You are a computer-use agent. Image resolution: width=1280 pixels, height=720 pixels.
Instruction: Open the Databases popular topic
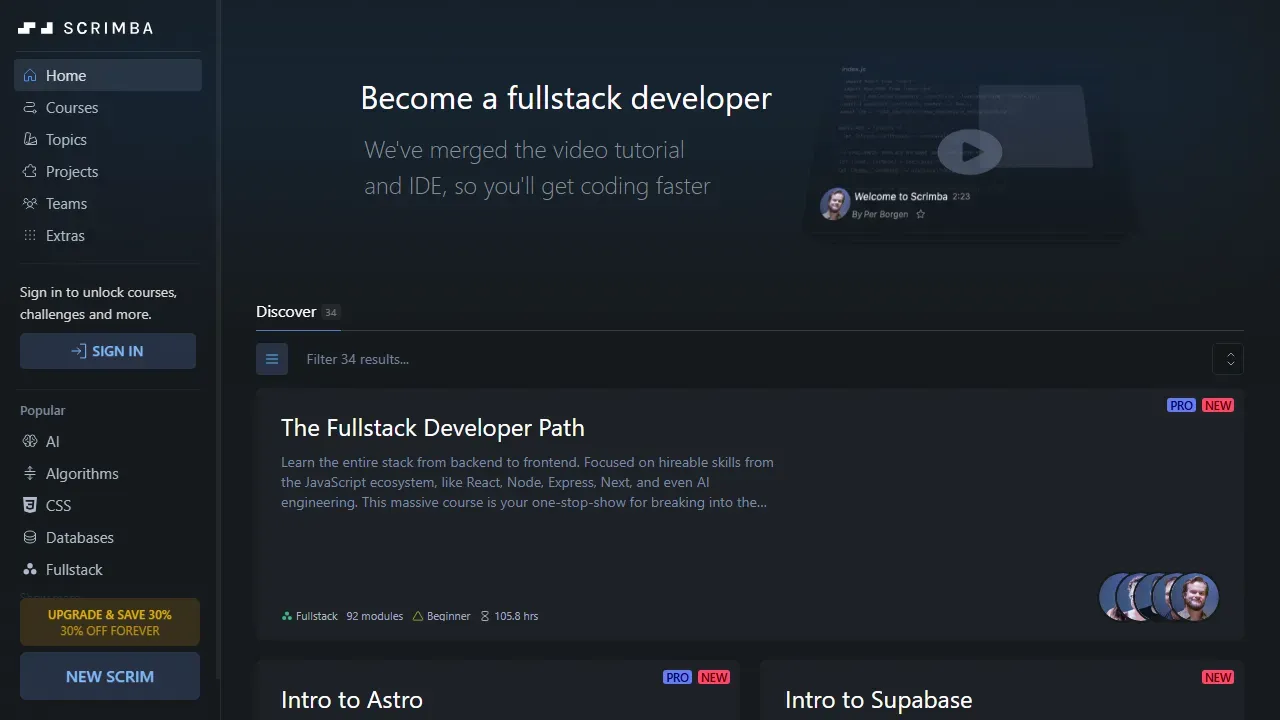click(x=108, y=537)
